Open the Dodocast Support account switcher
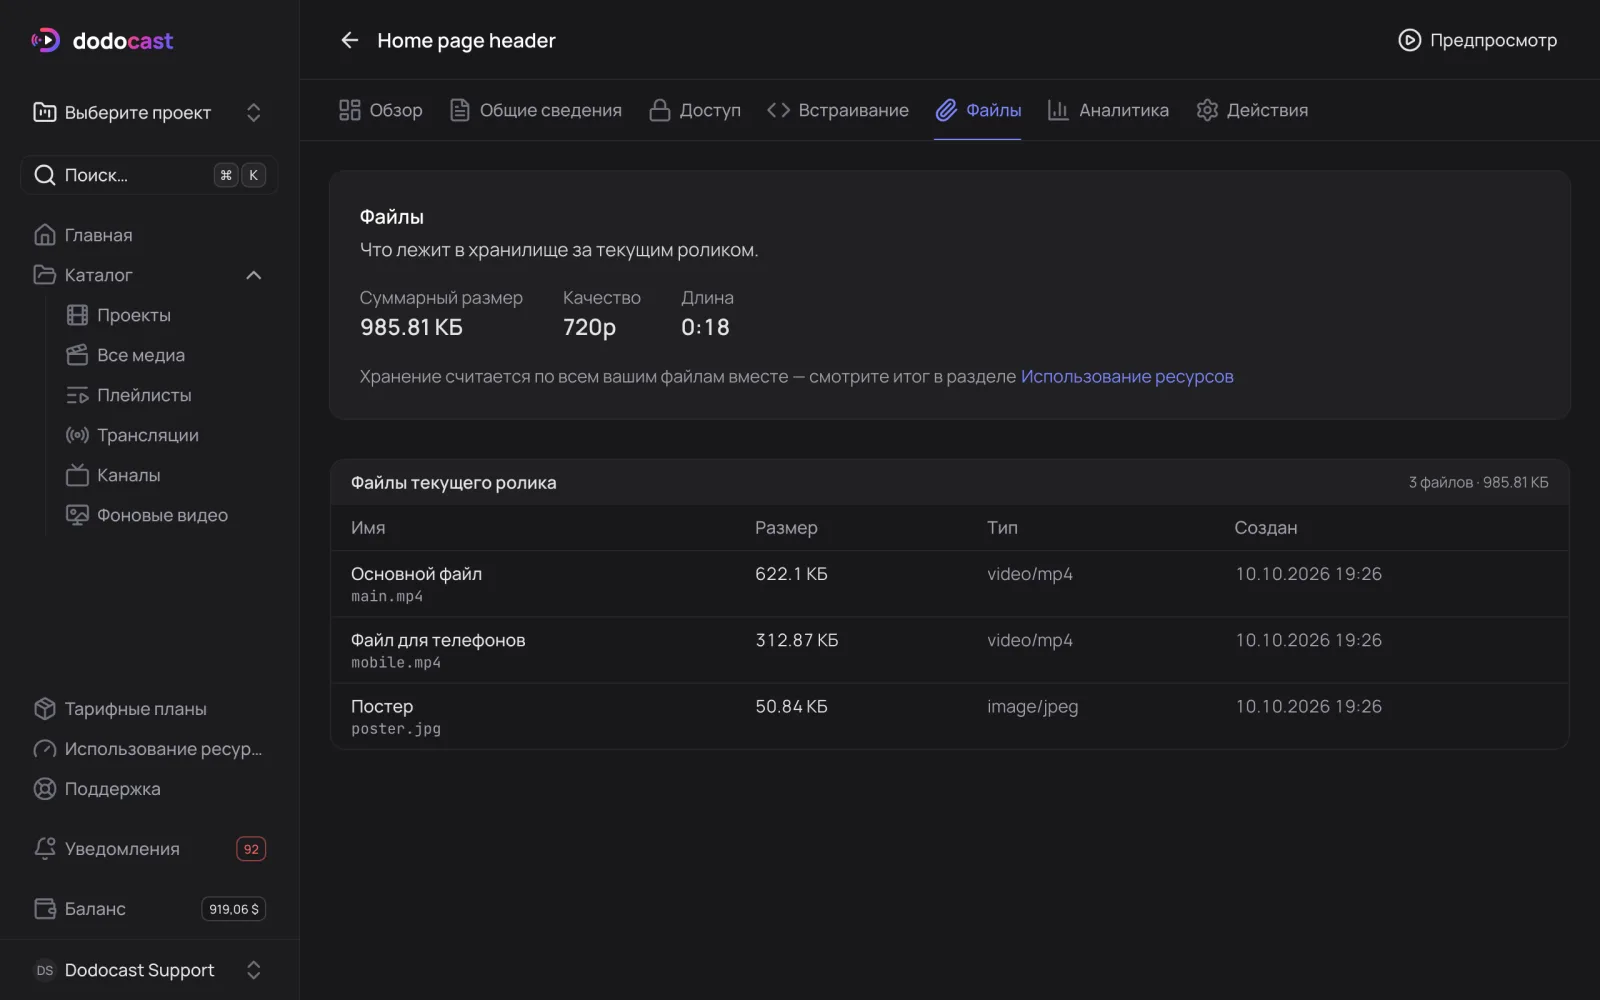 [x=149, y=970]
